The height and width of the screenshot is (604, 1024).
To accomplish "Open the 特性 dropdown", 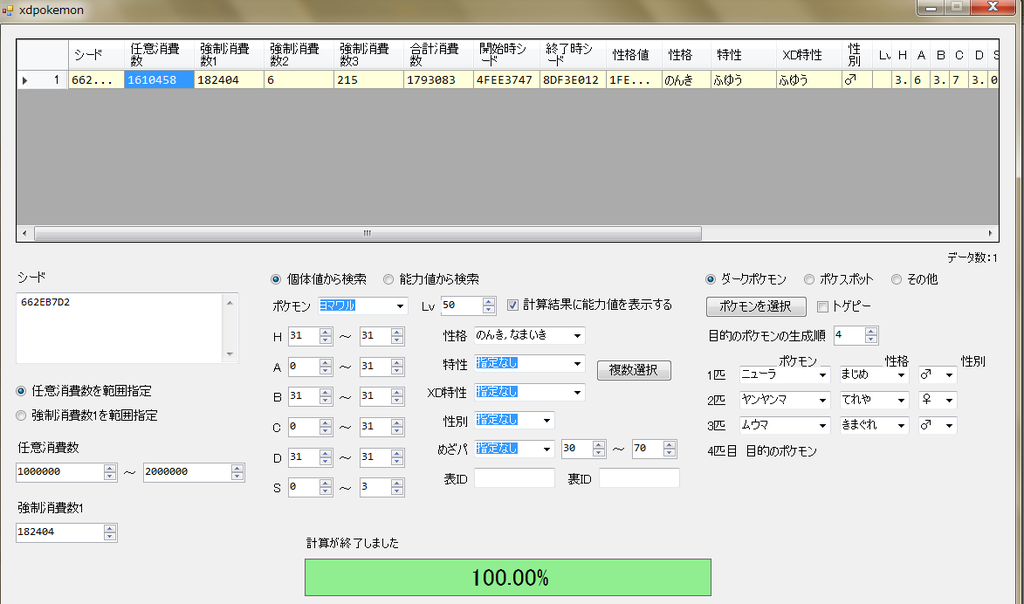I will click(529, 363).
